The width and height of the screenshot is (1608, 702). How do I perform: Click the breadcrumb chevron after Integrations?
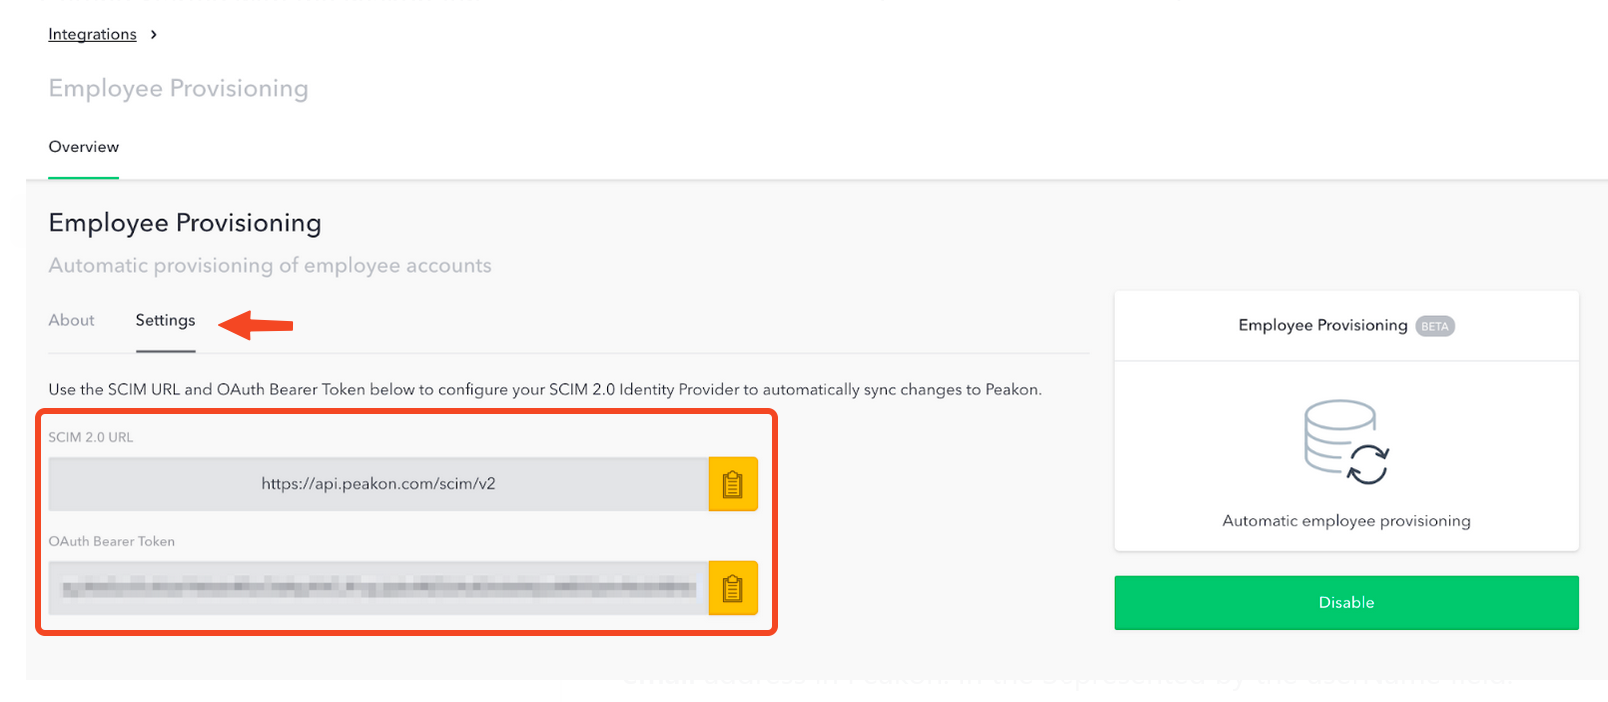tap(153, 34)
